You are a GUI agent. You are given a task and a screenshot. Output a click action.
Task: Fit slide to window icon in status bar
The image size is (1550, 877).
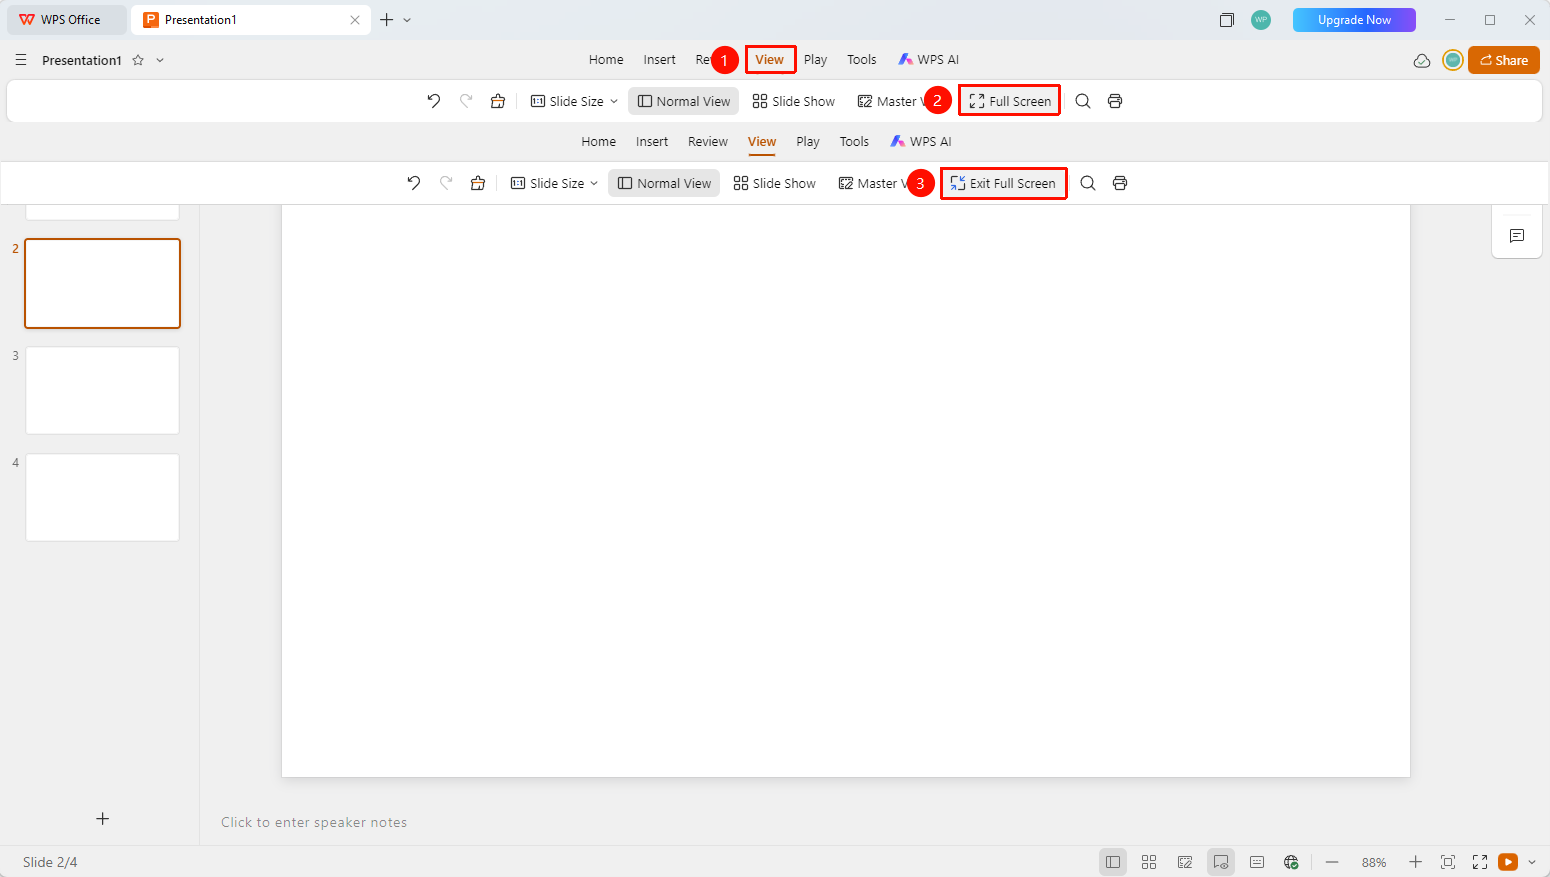(1448, 862)
